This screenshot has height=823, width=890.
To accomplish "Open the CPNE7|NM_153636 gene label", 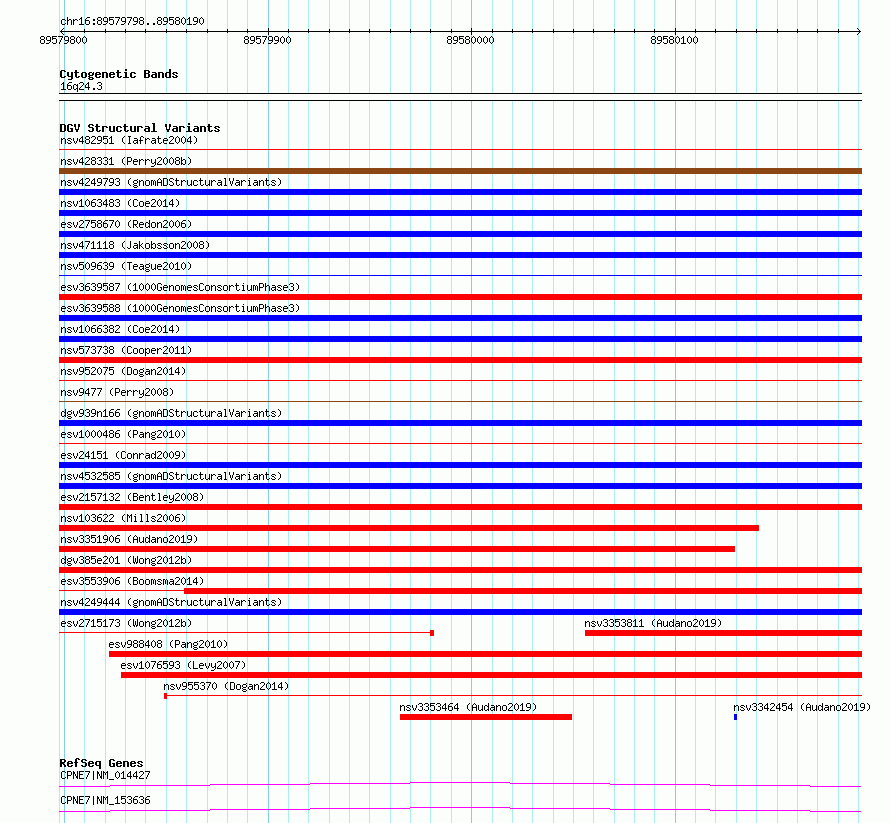I will (x=105, y=800).
